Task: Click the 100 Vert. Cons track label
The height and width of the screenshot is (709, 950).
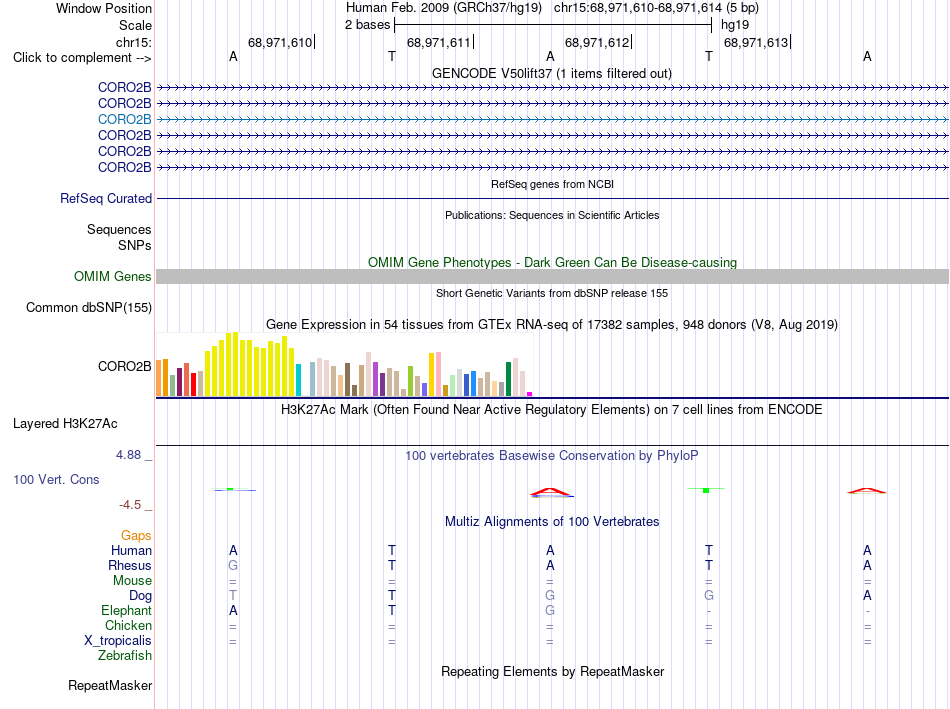Action: click(56, 479)
